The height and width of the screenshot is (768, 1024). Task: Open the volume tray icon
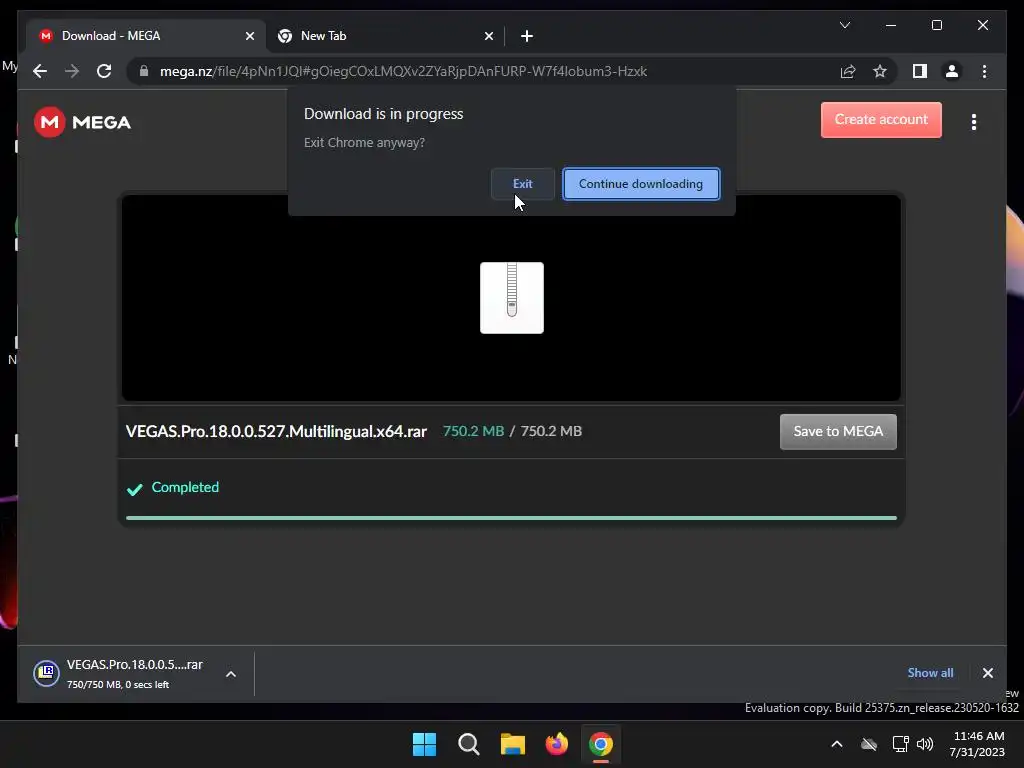(x=925, y=744)
